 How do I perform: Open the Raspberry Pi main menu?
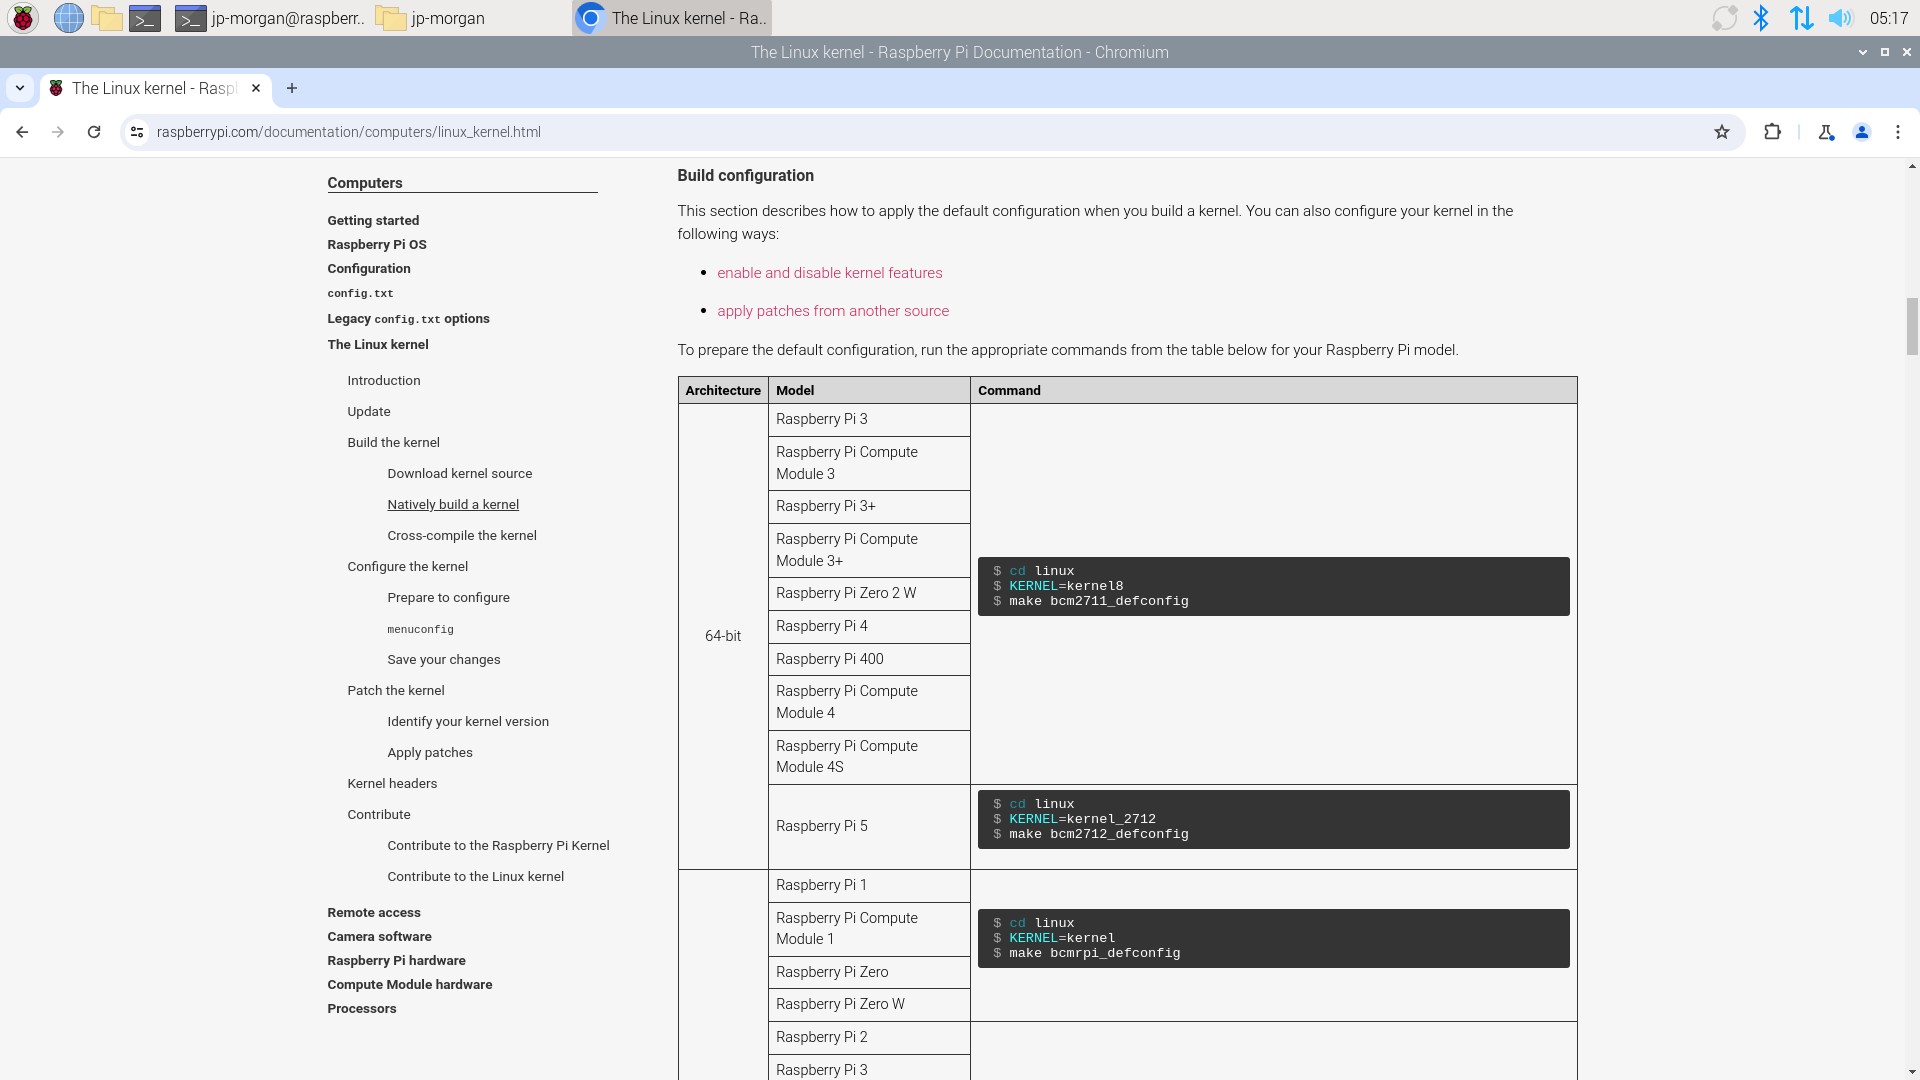point(23,18)
